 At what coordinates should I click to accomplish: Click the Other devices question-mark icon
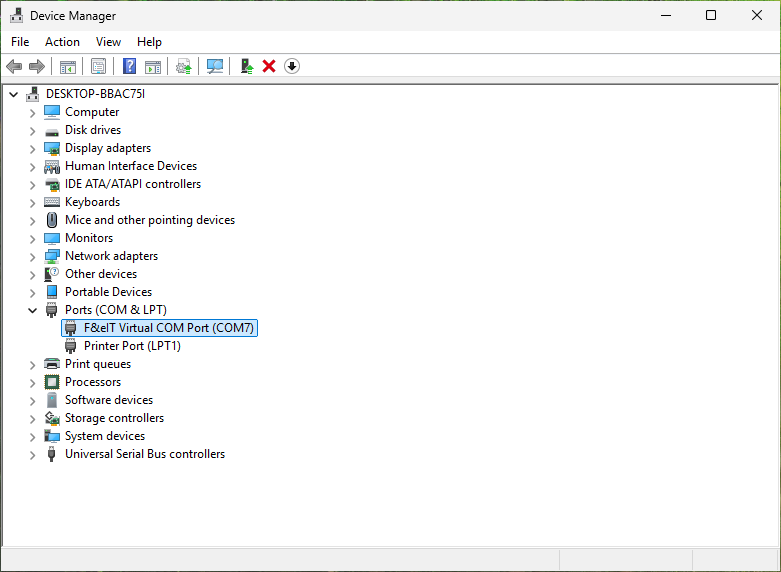click(52, 274)
